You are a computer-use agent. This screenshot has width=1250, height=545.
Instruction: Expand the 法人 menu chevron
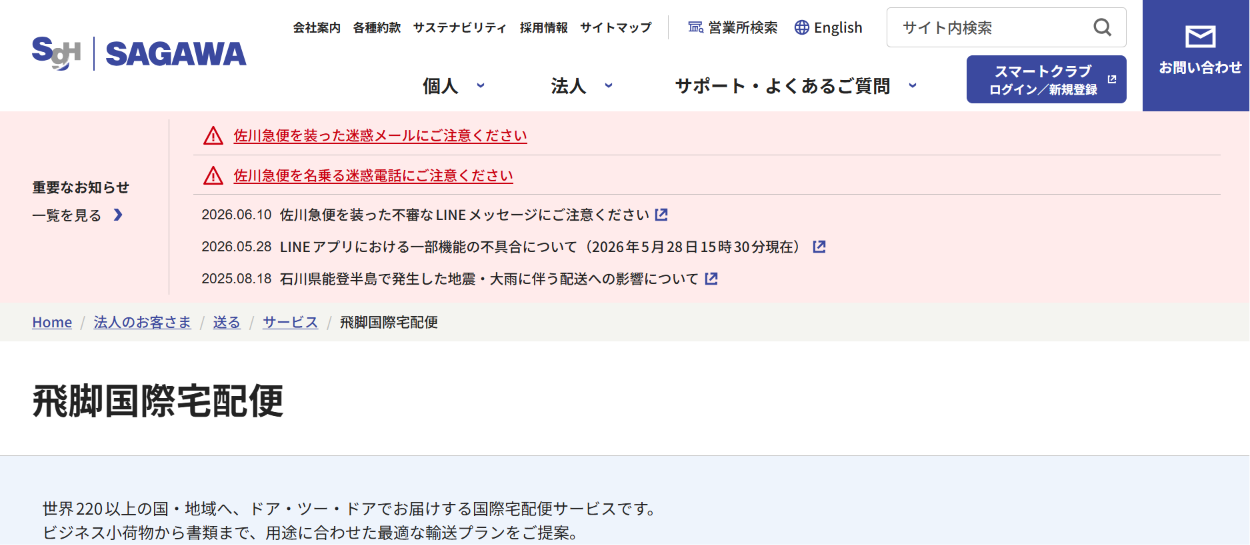click(608, 86)
